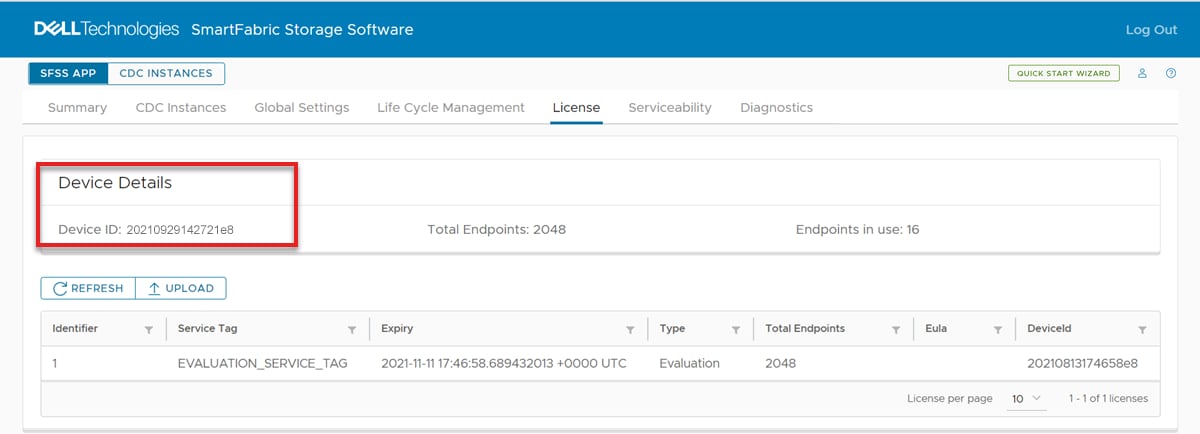The image size is (1200, 434).
Task: Open the help question mark icon
Action: click(1171, 73)
